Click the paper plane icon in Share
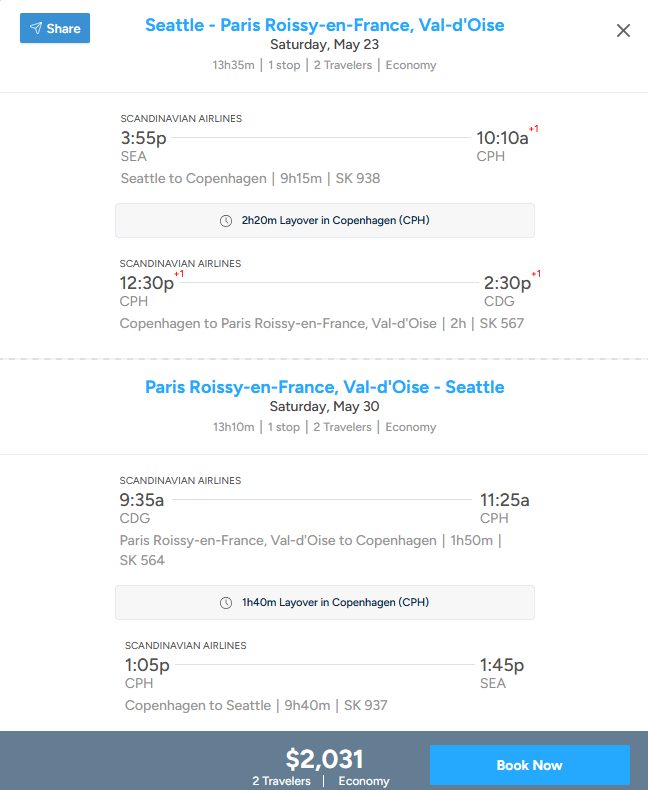 36,28
